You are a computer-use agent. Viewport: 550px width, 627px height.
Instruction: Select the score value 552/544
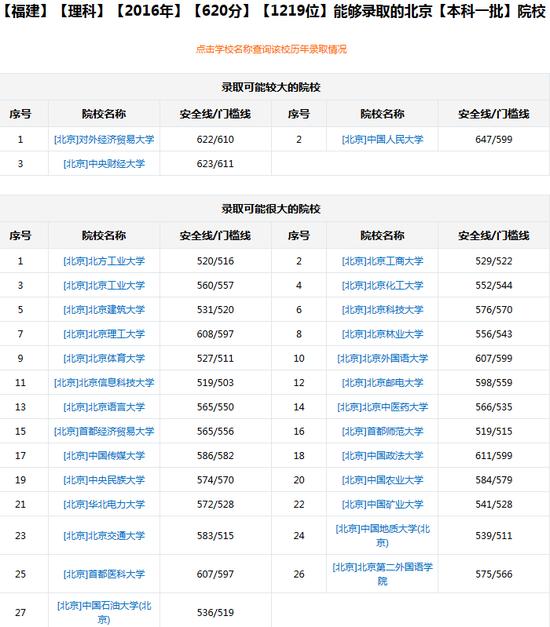pyautogui.click(x=494, y=286)
